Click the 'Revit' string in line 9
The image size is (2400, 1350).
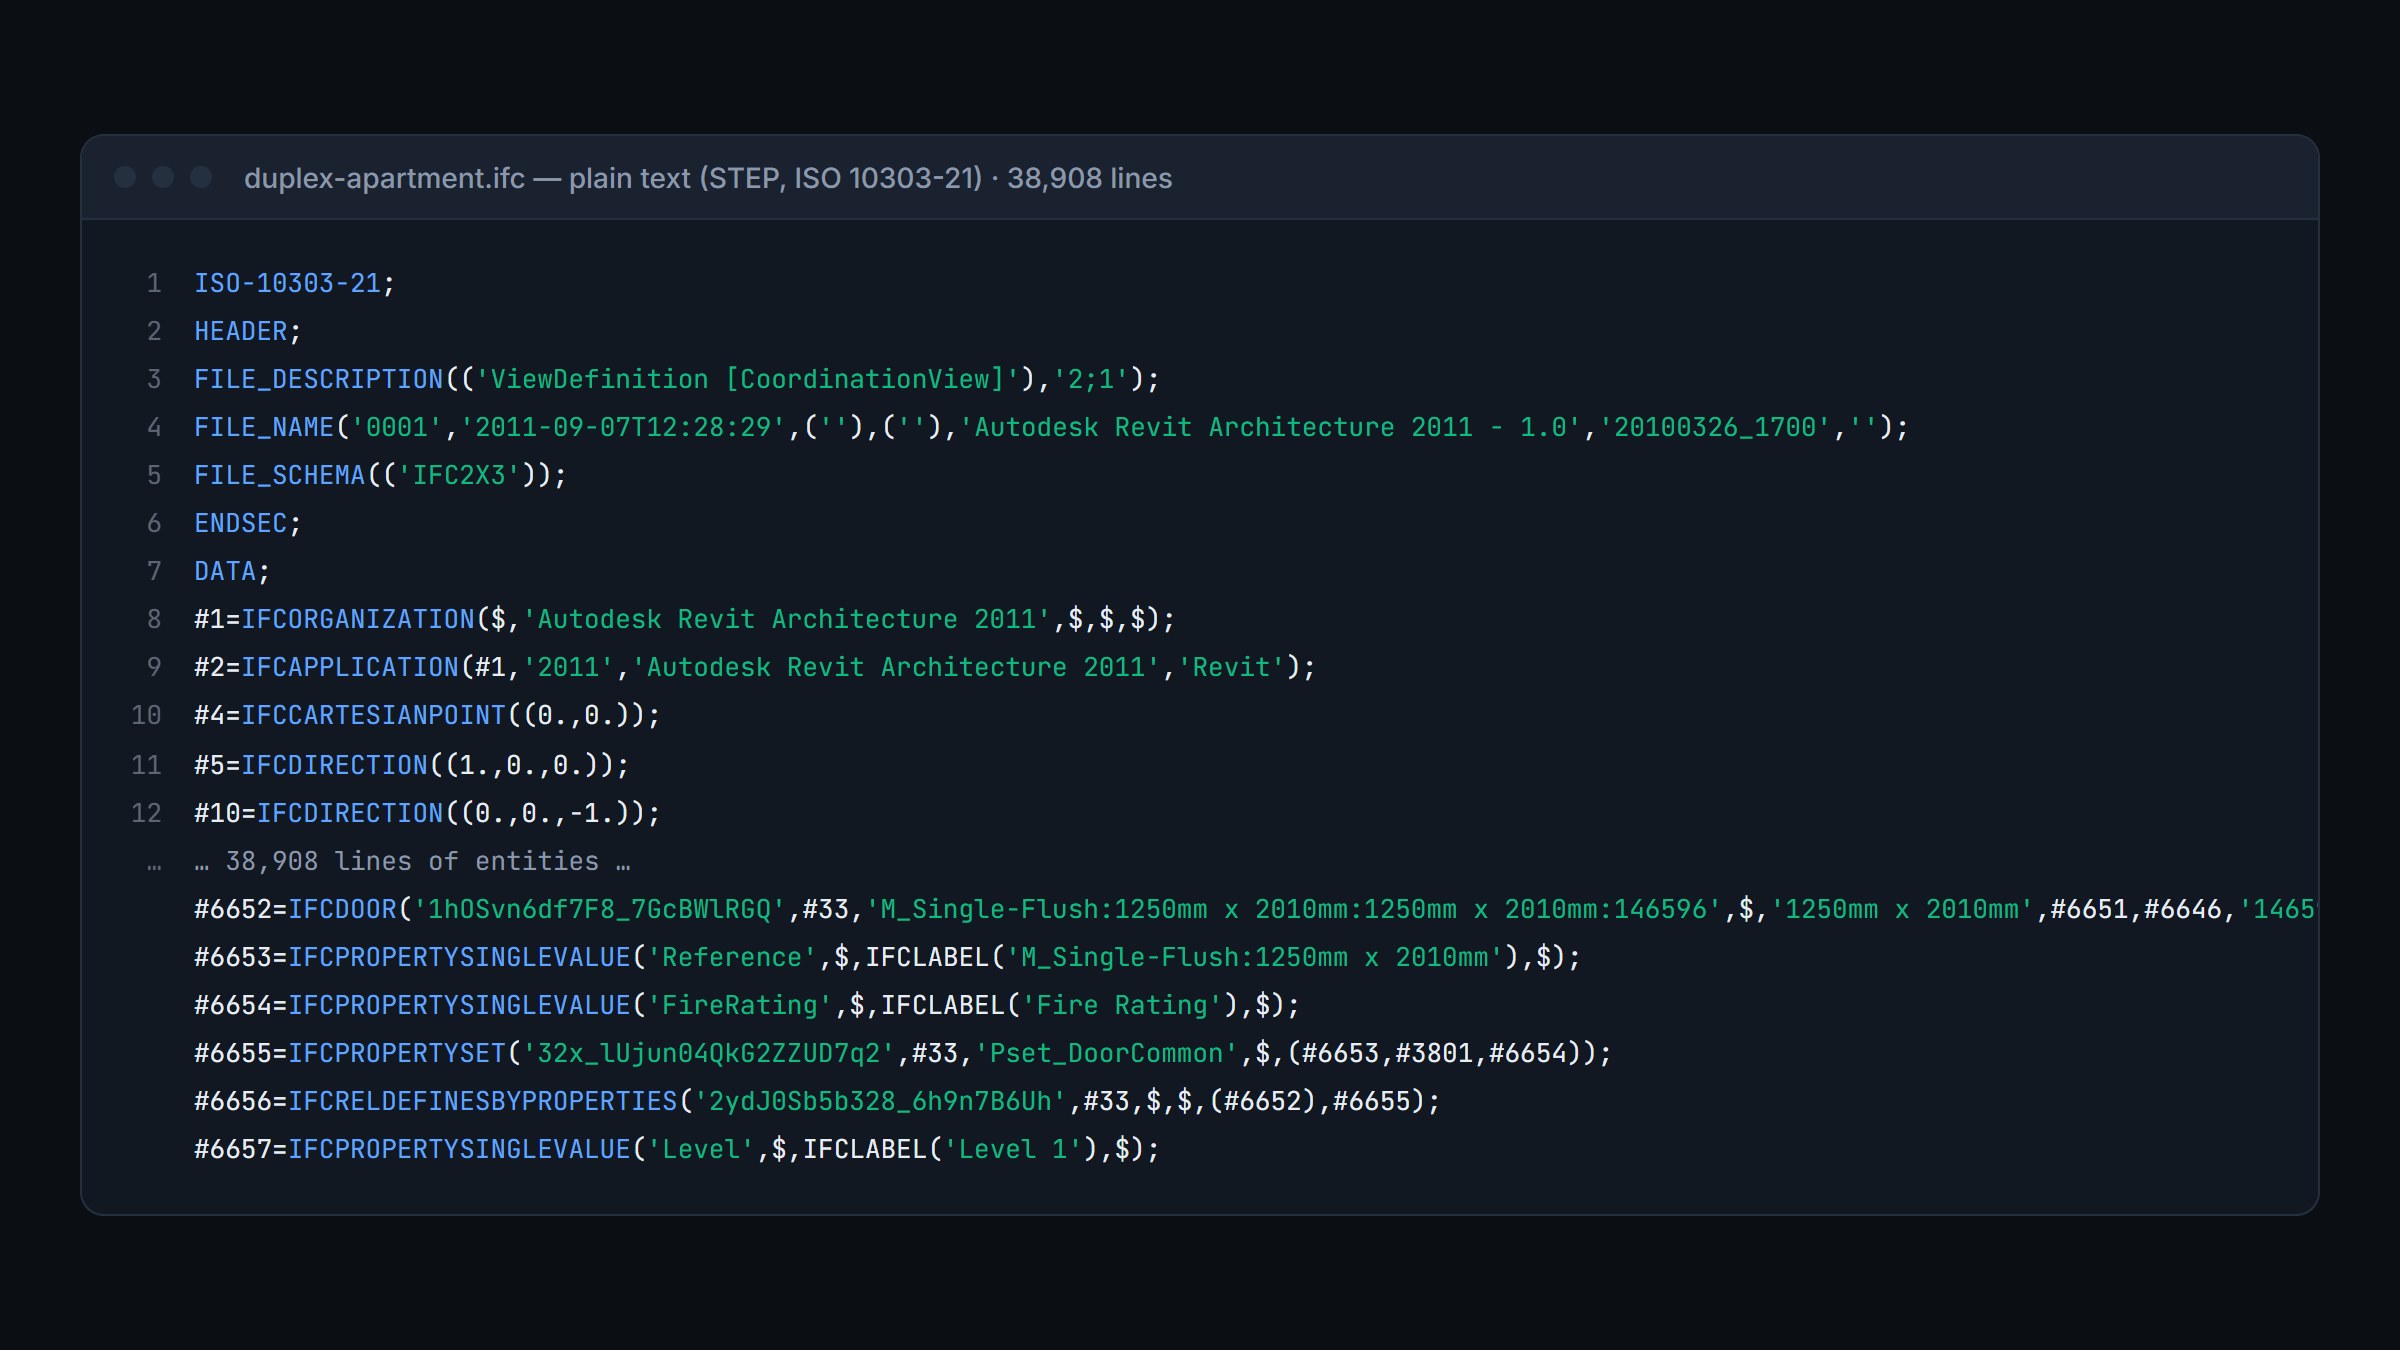point(1231,667)
